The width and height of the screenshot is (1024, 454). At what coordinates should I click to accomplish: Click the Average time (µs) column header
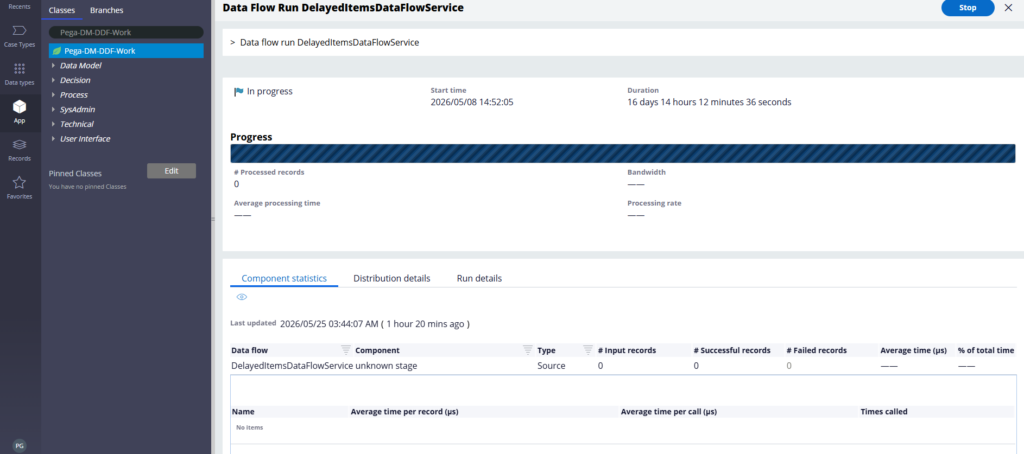913,350
